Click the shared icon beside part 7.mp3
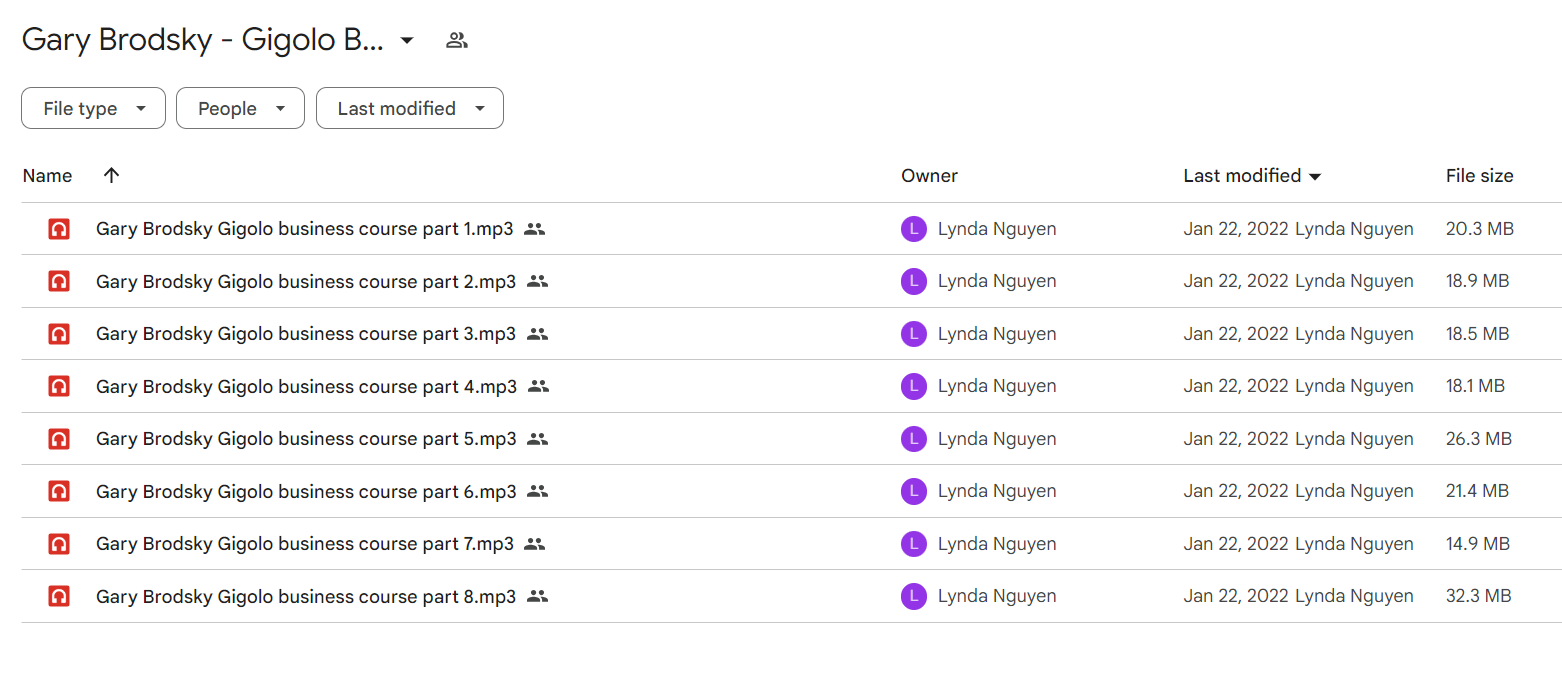Screen dimensions: 1562x699 coord(535,544)
